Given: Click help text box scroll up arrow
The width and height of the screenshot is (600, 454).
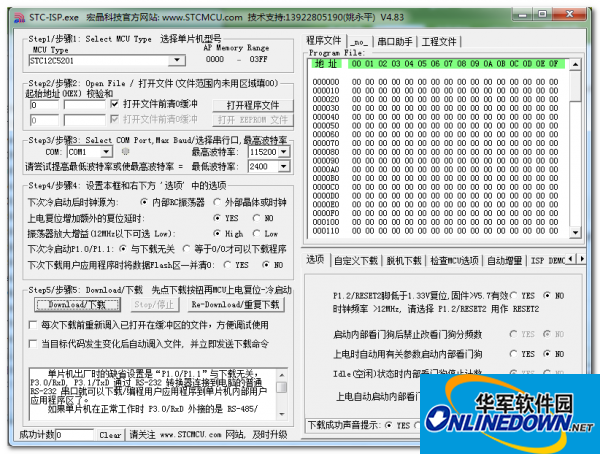Looking at the screenshot, I should pyautogui.click(x=282, y=375).
